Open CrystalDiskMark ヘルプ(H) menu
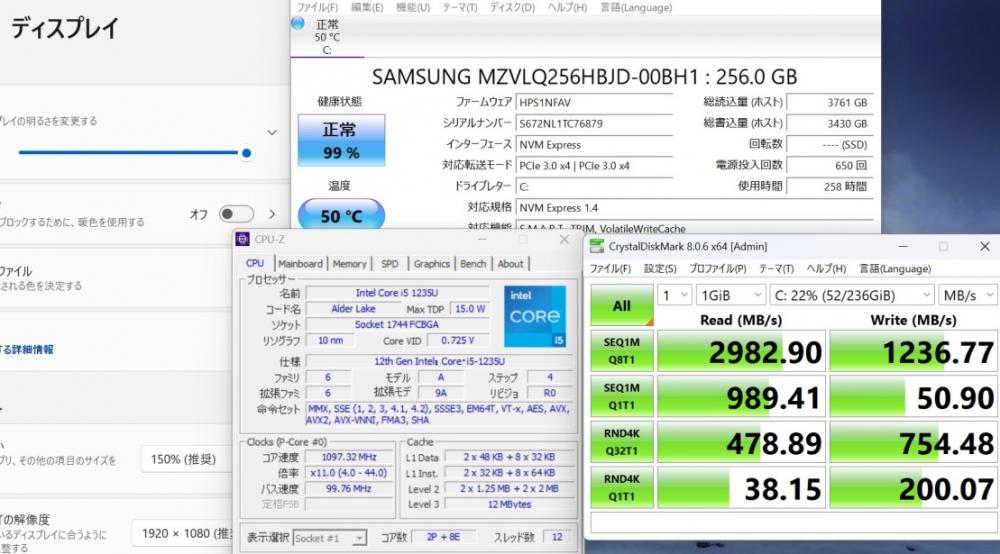1000x554 pixels. [827, 268]
